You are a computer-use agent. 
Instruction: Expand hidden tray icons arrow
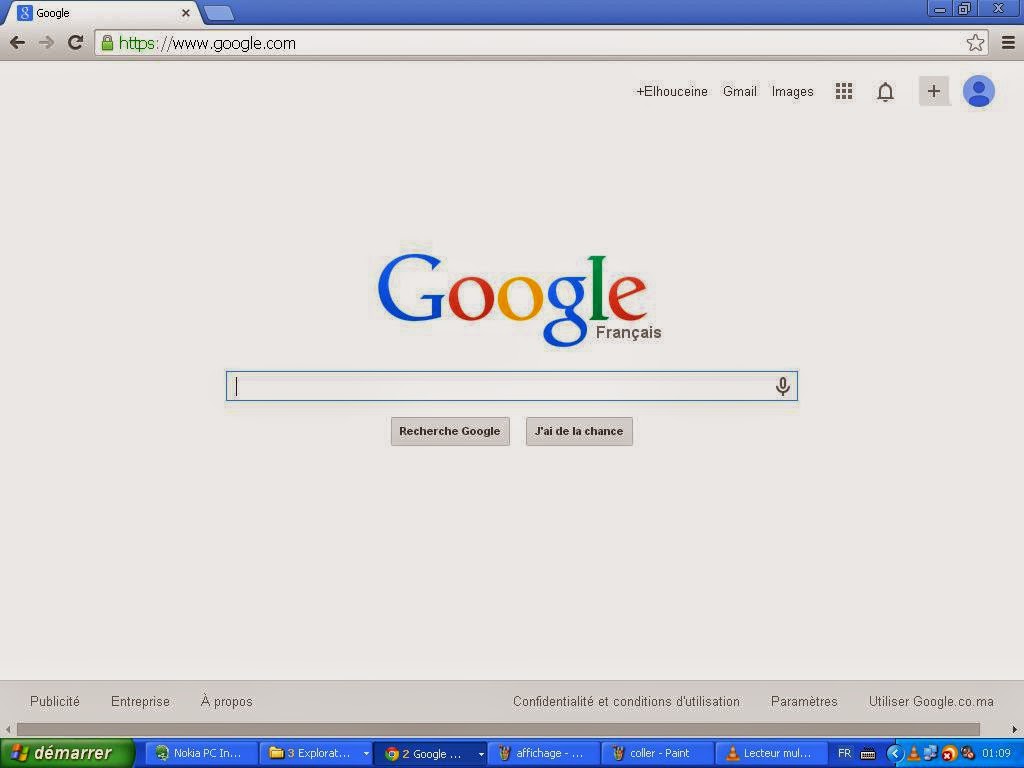point(895,754)
